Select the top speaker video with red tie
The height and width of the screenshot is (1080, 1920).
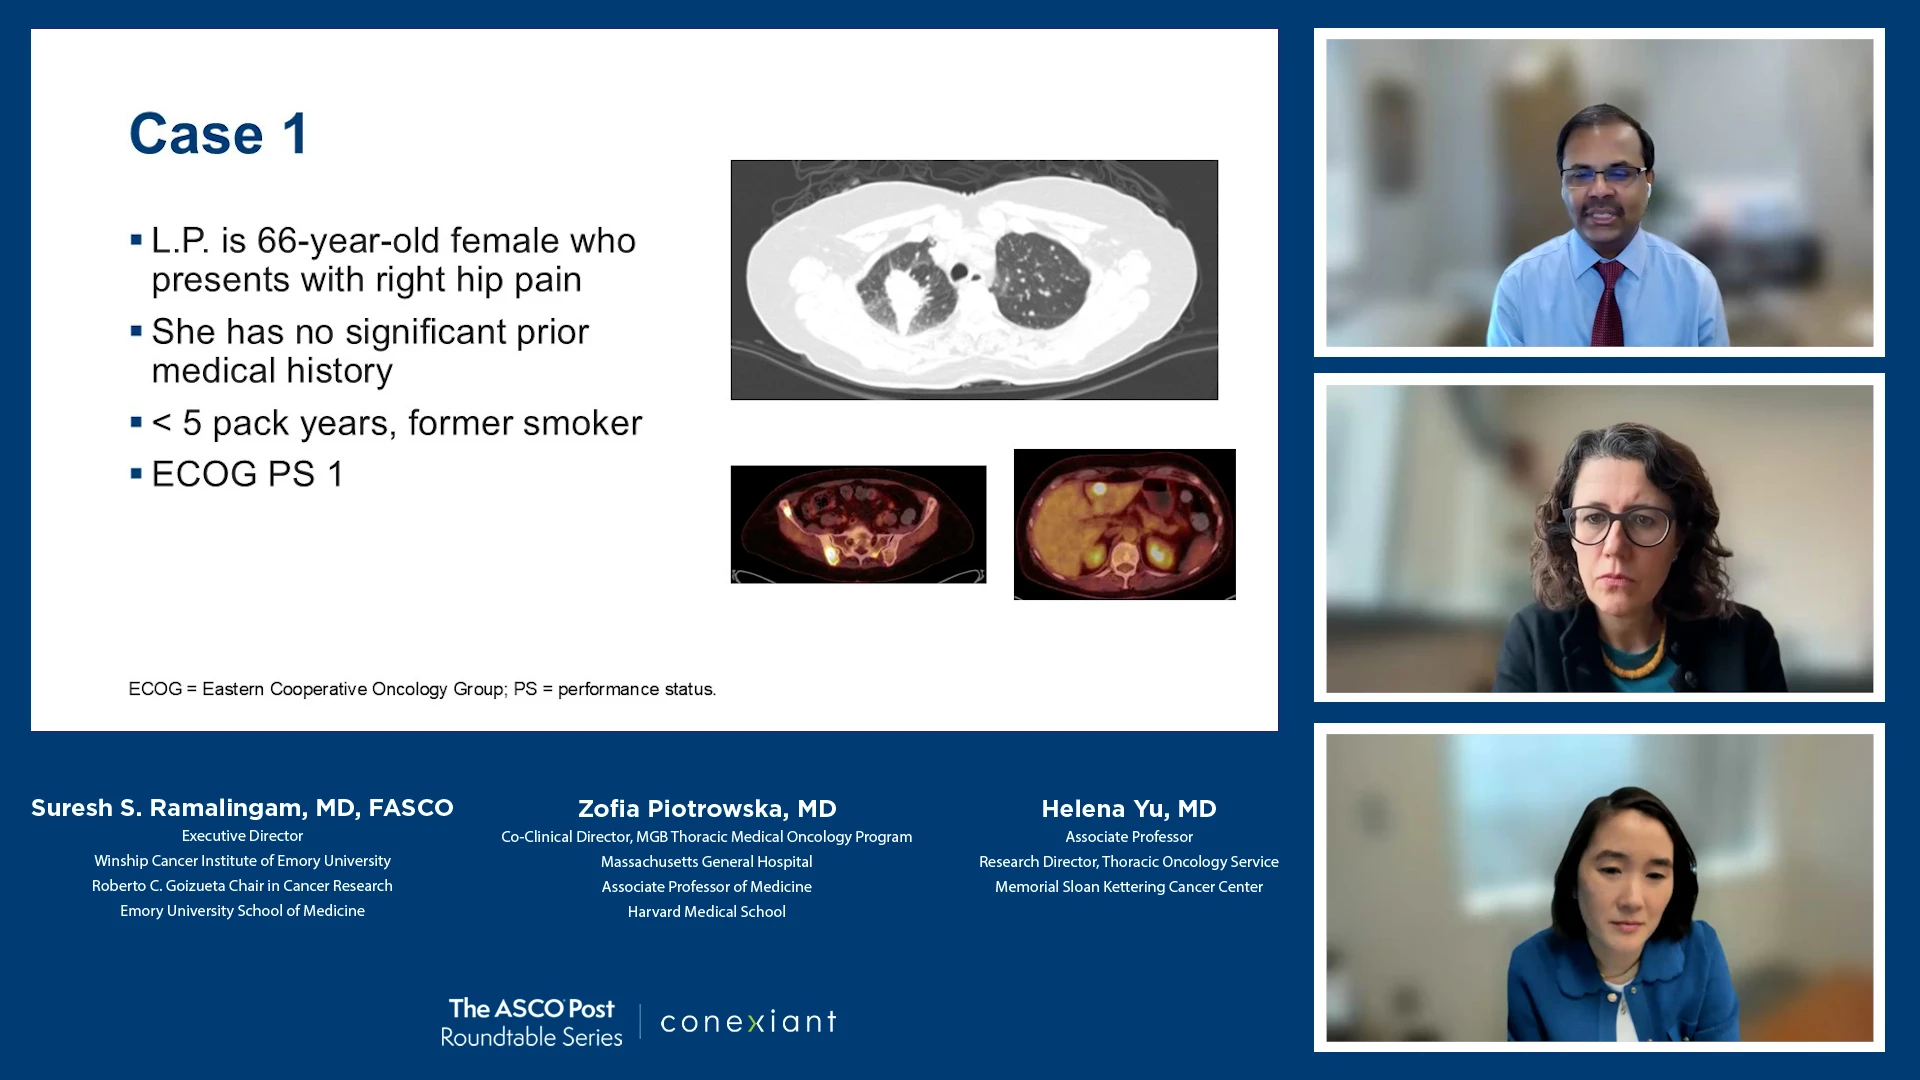pos(1599,193)
